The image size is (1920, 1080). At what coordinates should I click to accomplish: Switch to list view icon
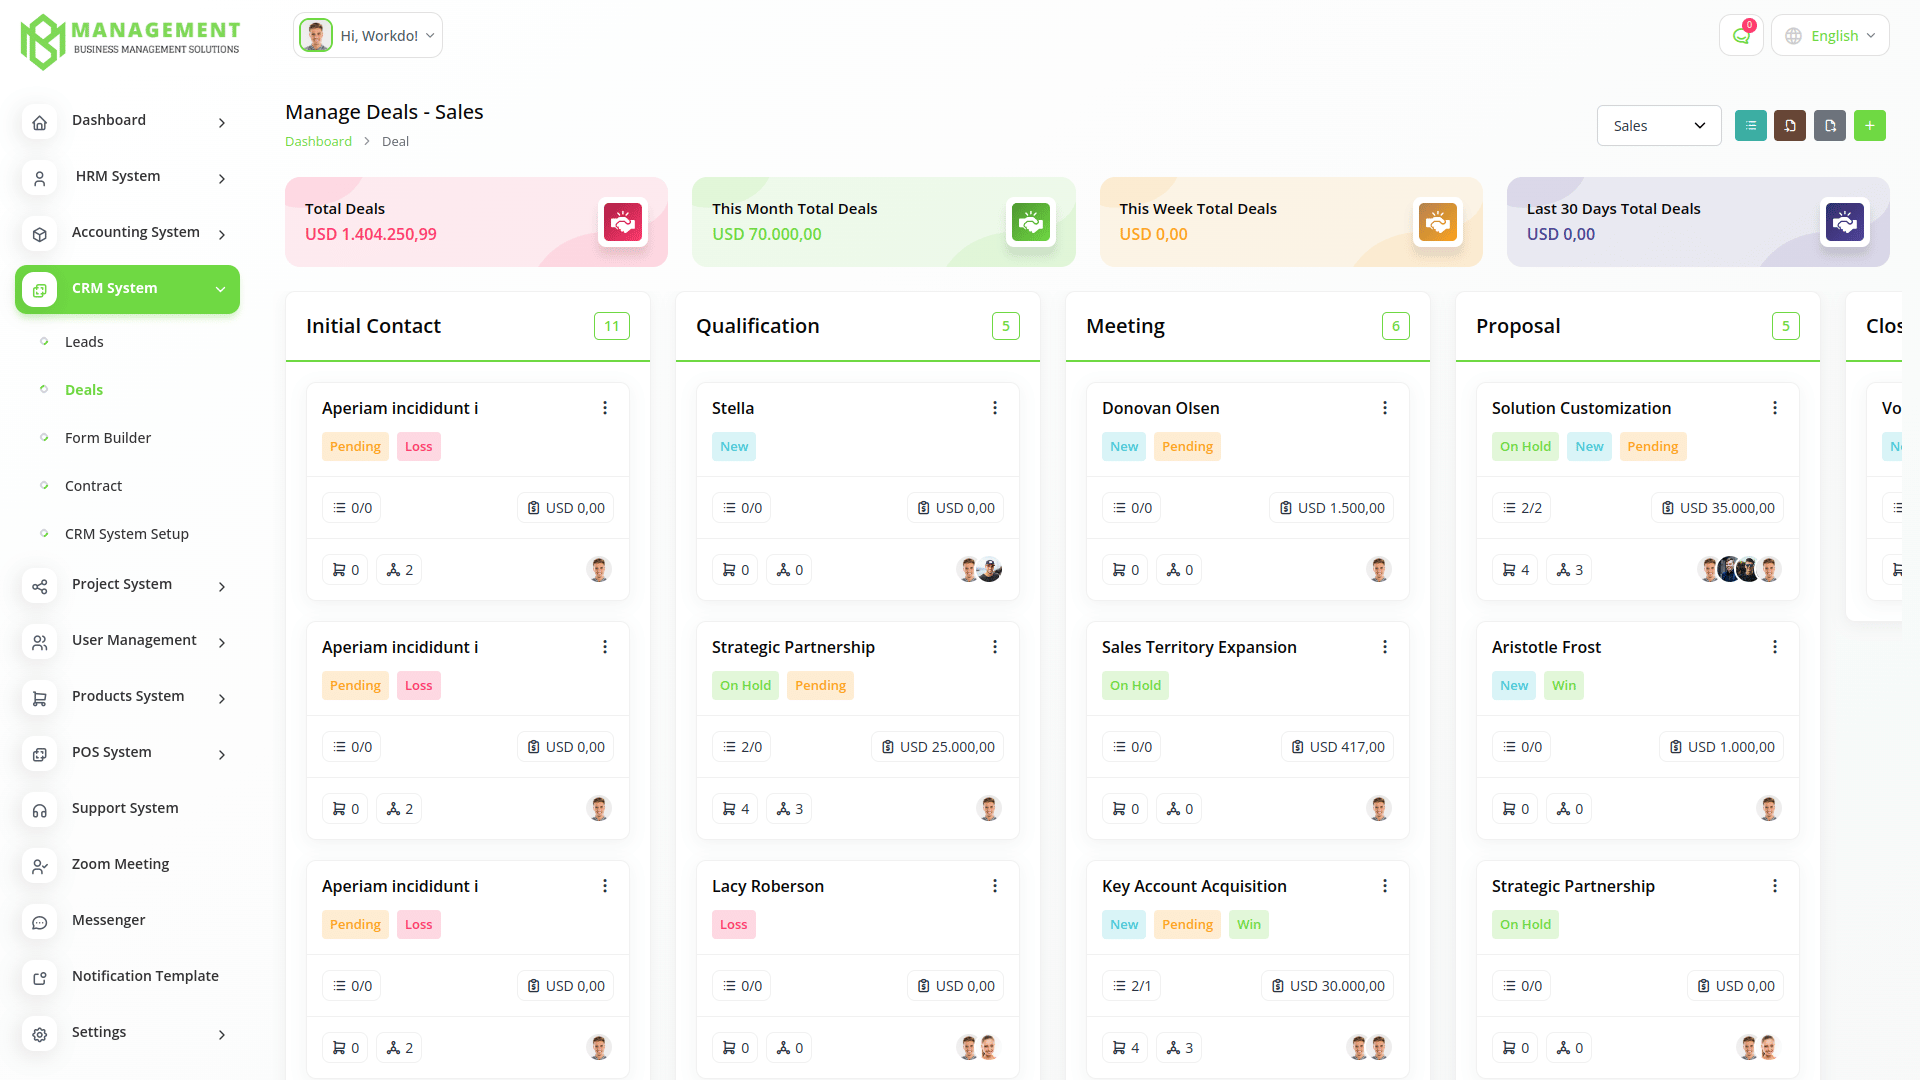click(x=1750, y=126)
